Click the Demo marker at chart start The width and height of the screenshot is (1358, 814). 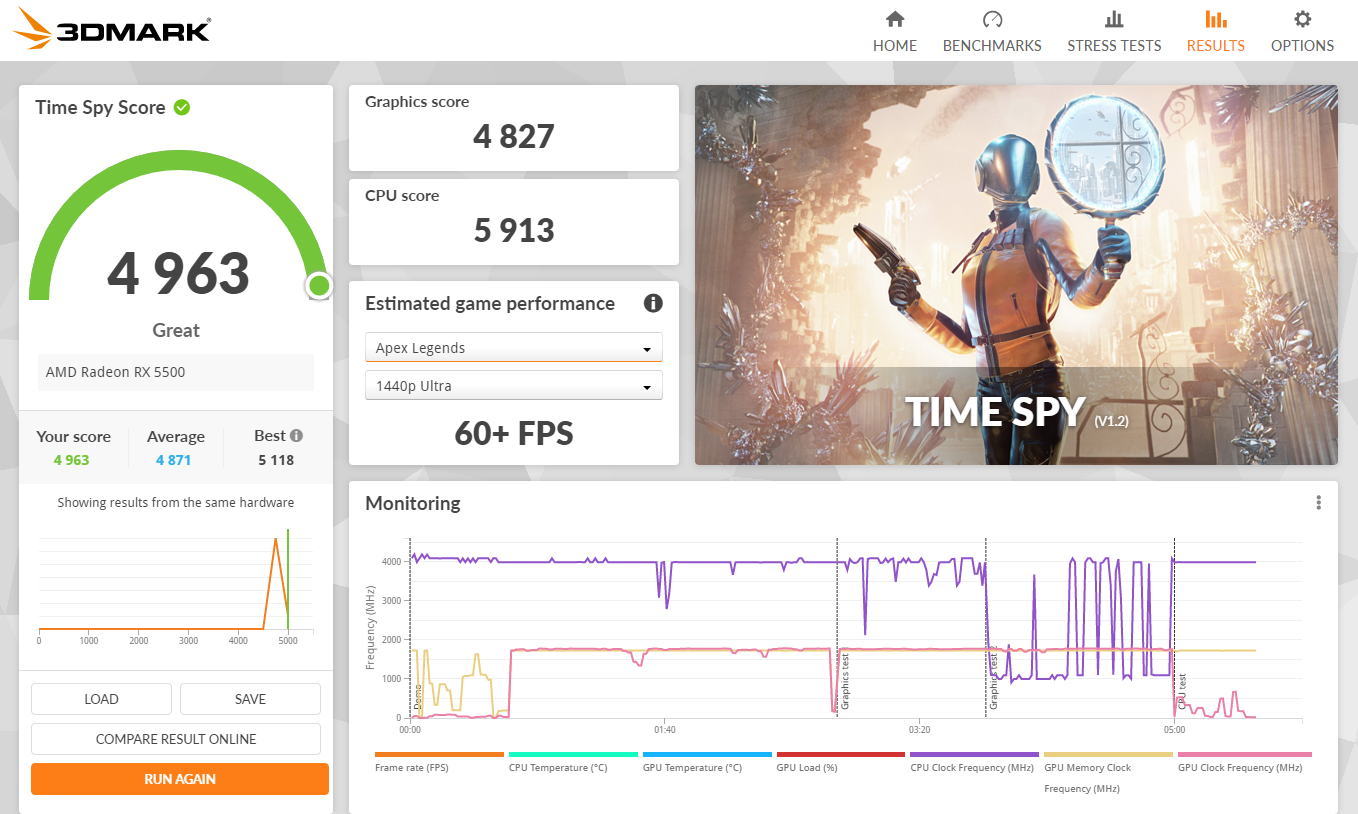[411, 628]
